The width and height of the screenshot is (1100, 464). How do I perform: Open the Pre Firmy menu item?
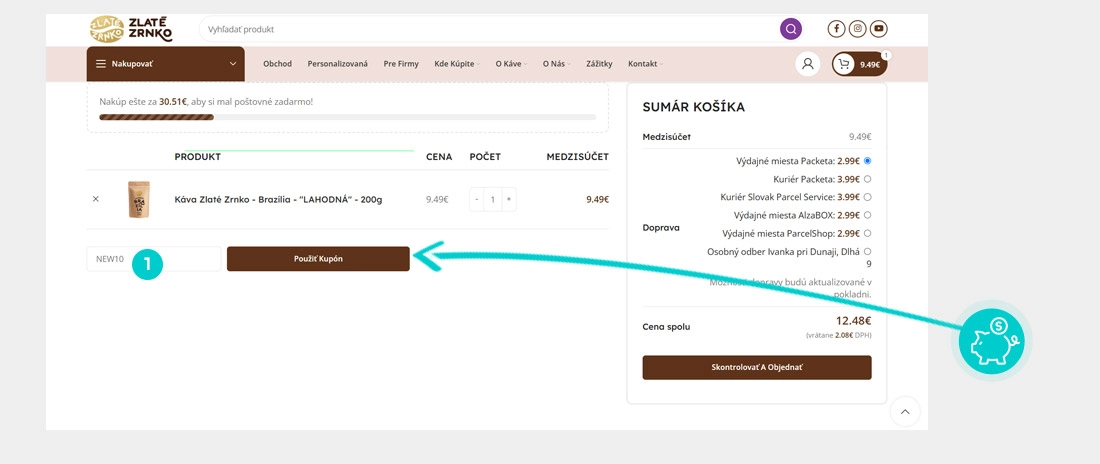pyautogui.click(x=401, y=64)
